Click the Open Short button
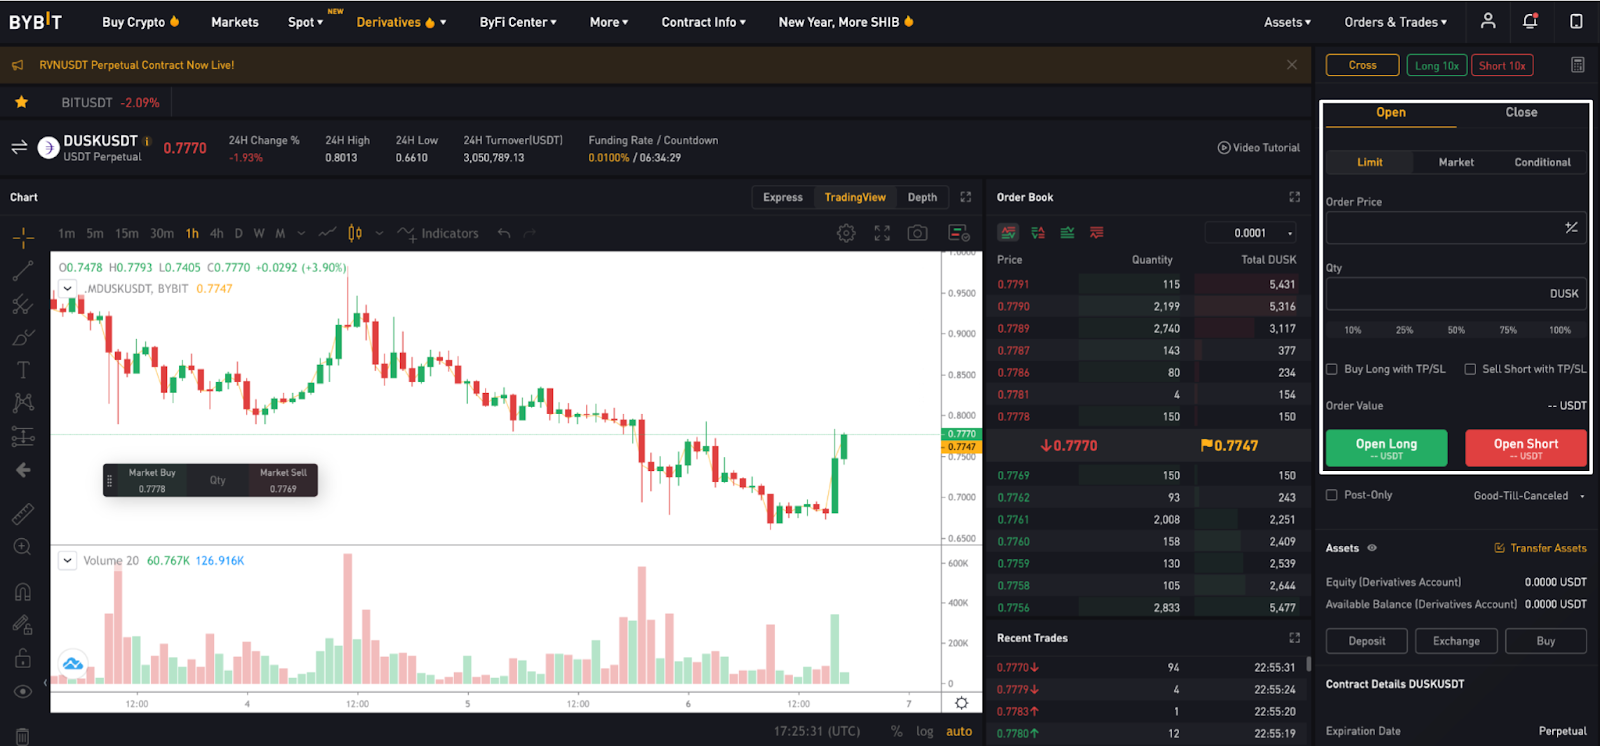The width and height of the screenshot is (1600, 746). pos(1526,448)
